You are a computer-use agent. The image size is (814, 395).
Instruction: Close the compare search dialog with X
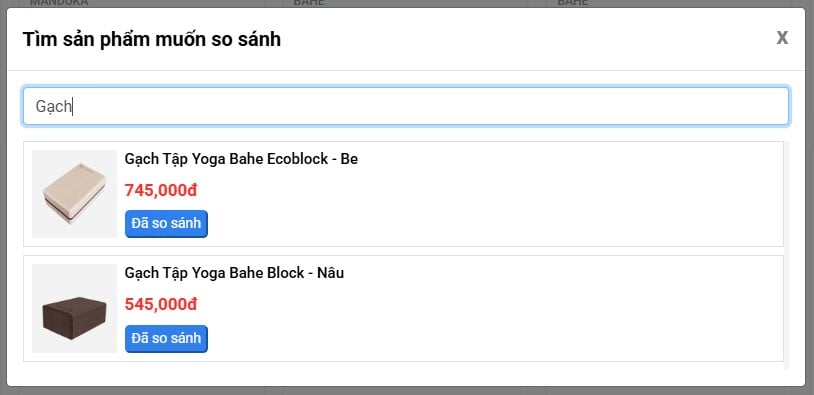782,38
